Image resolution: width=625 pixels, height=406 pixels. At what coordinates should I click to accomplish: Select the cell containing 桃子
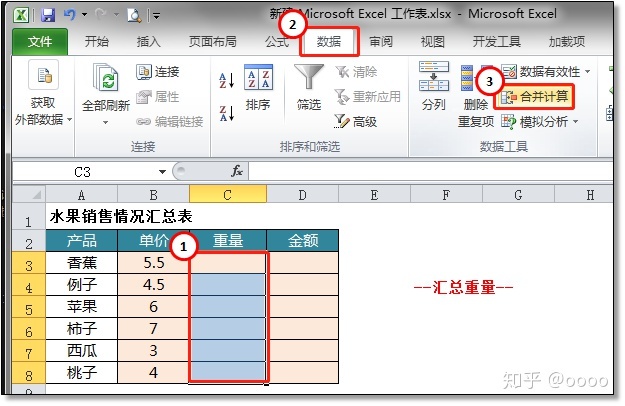(x=82, y=373)
